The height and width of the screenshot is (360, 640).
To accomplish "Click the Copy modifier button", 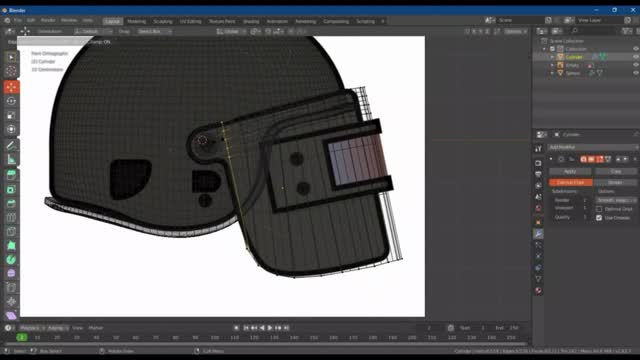I will pos(616,171).
